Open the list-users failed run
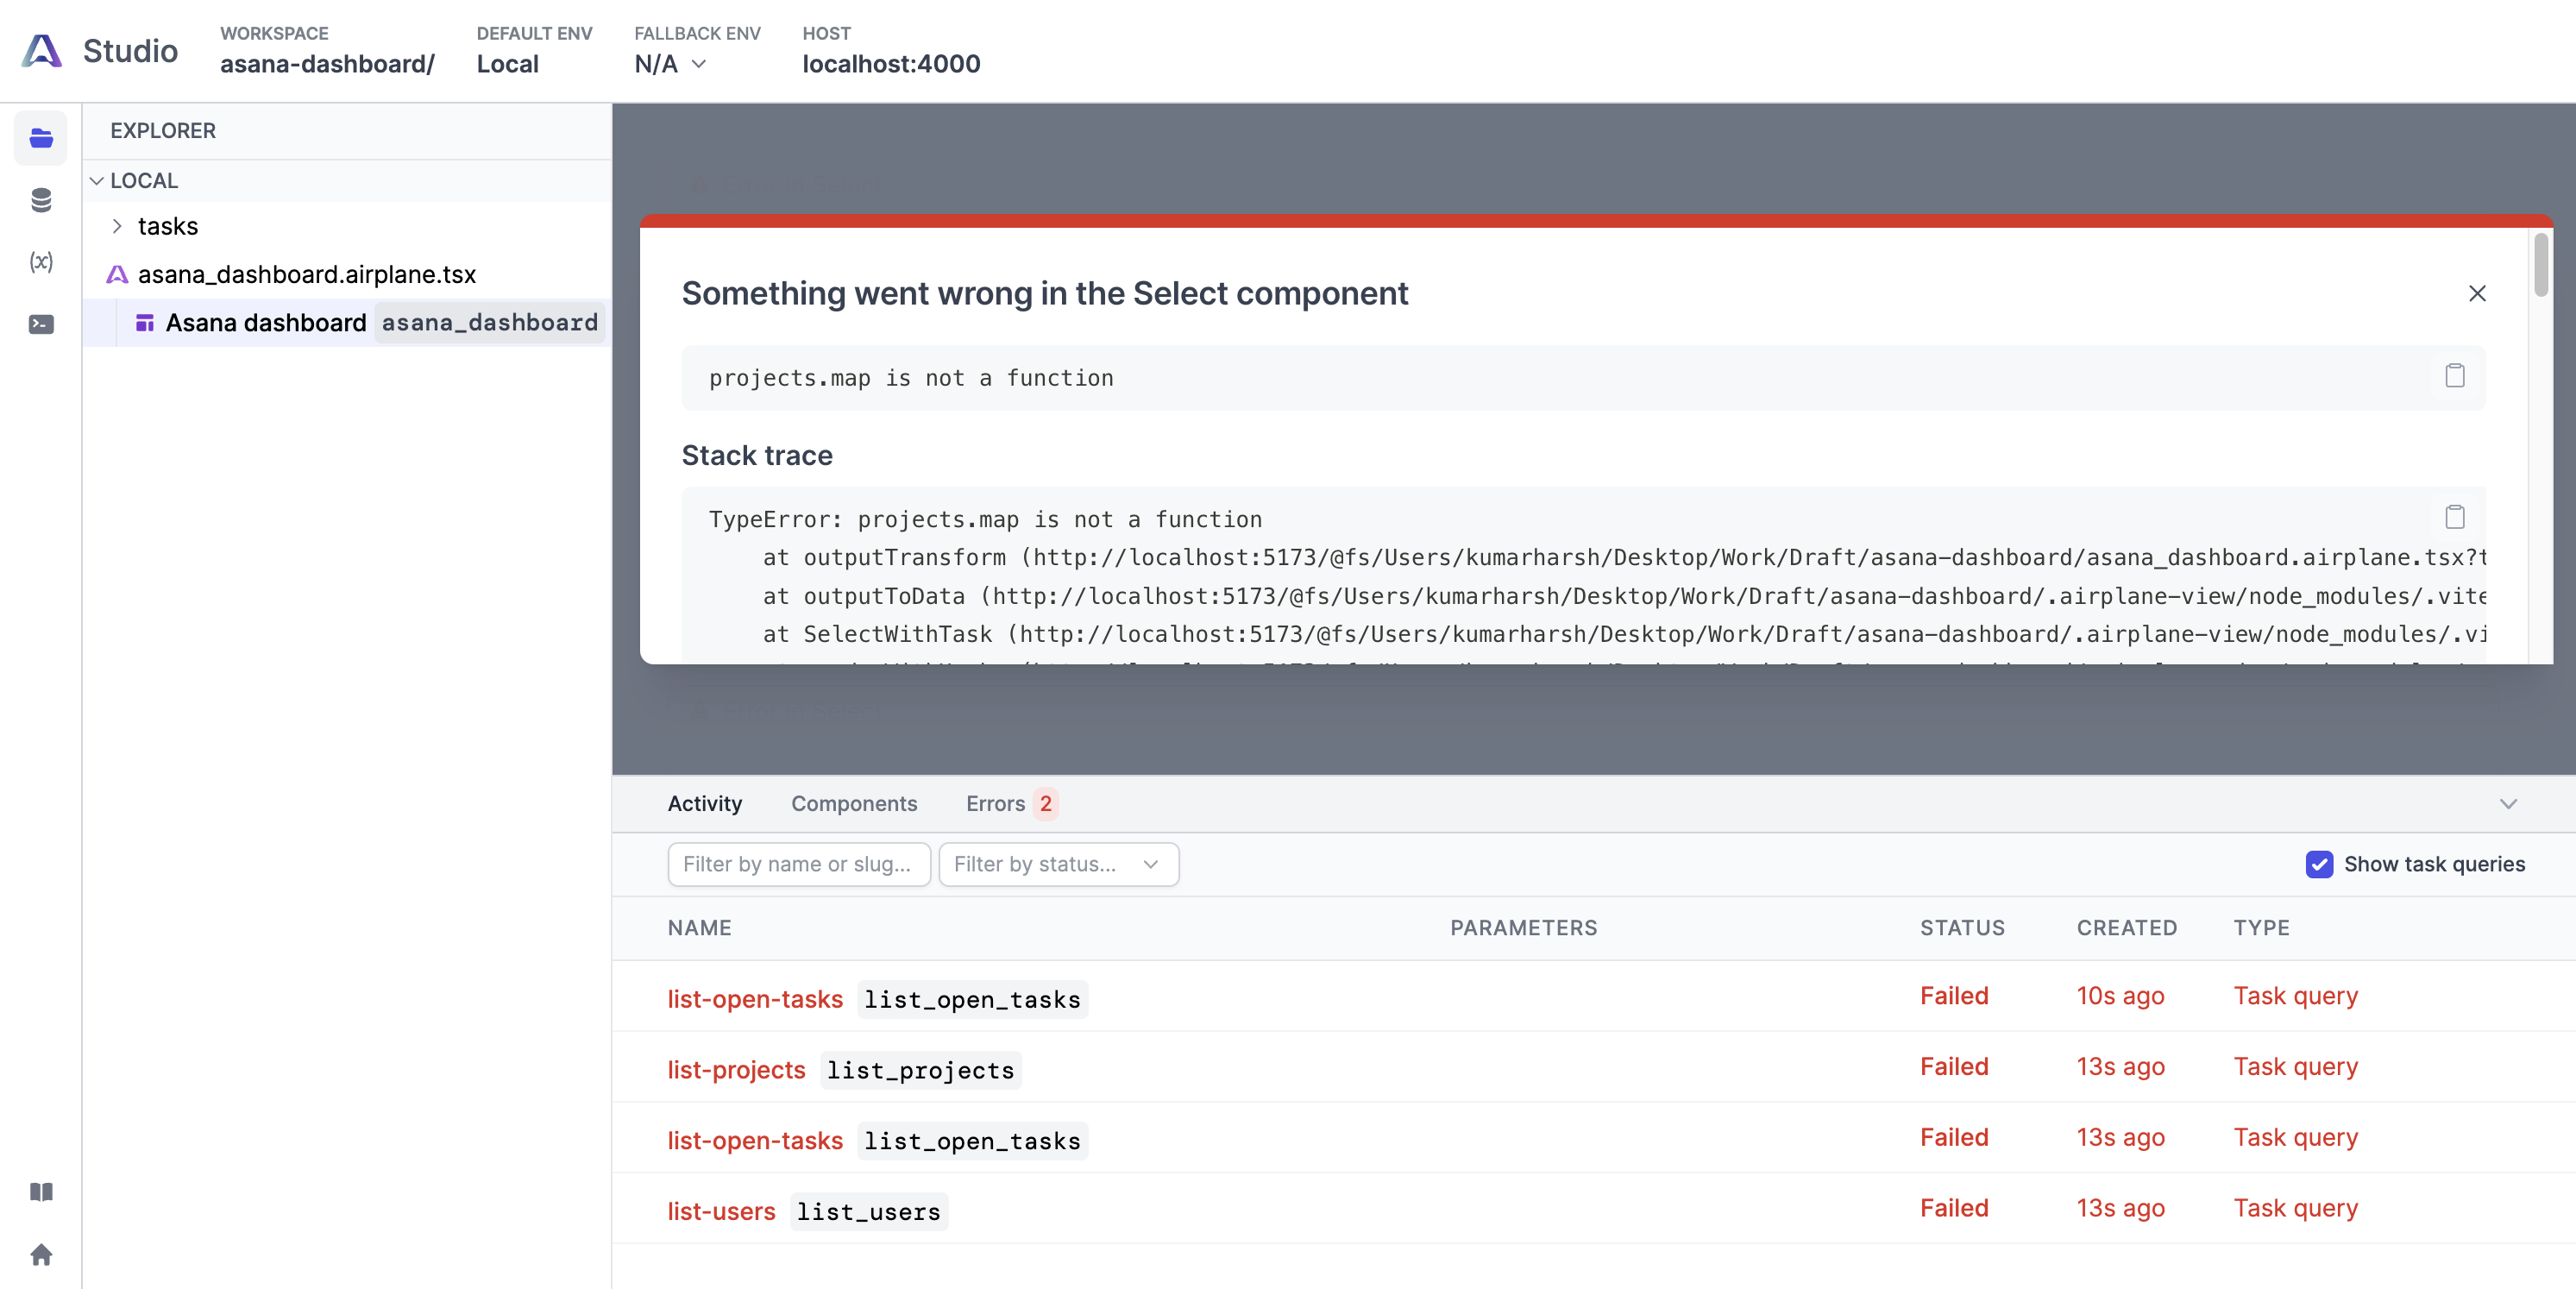This screenshot has height=1289, width=2576. click(x=721, y=1211)
